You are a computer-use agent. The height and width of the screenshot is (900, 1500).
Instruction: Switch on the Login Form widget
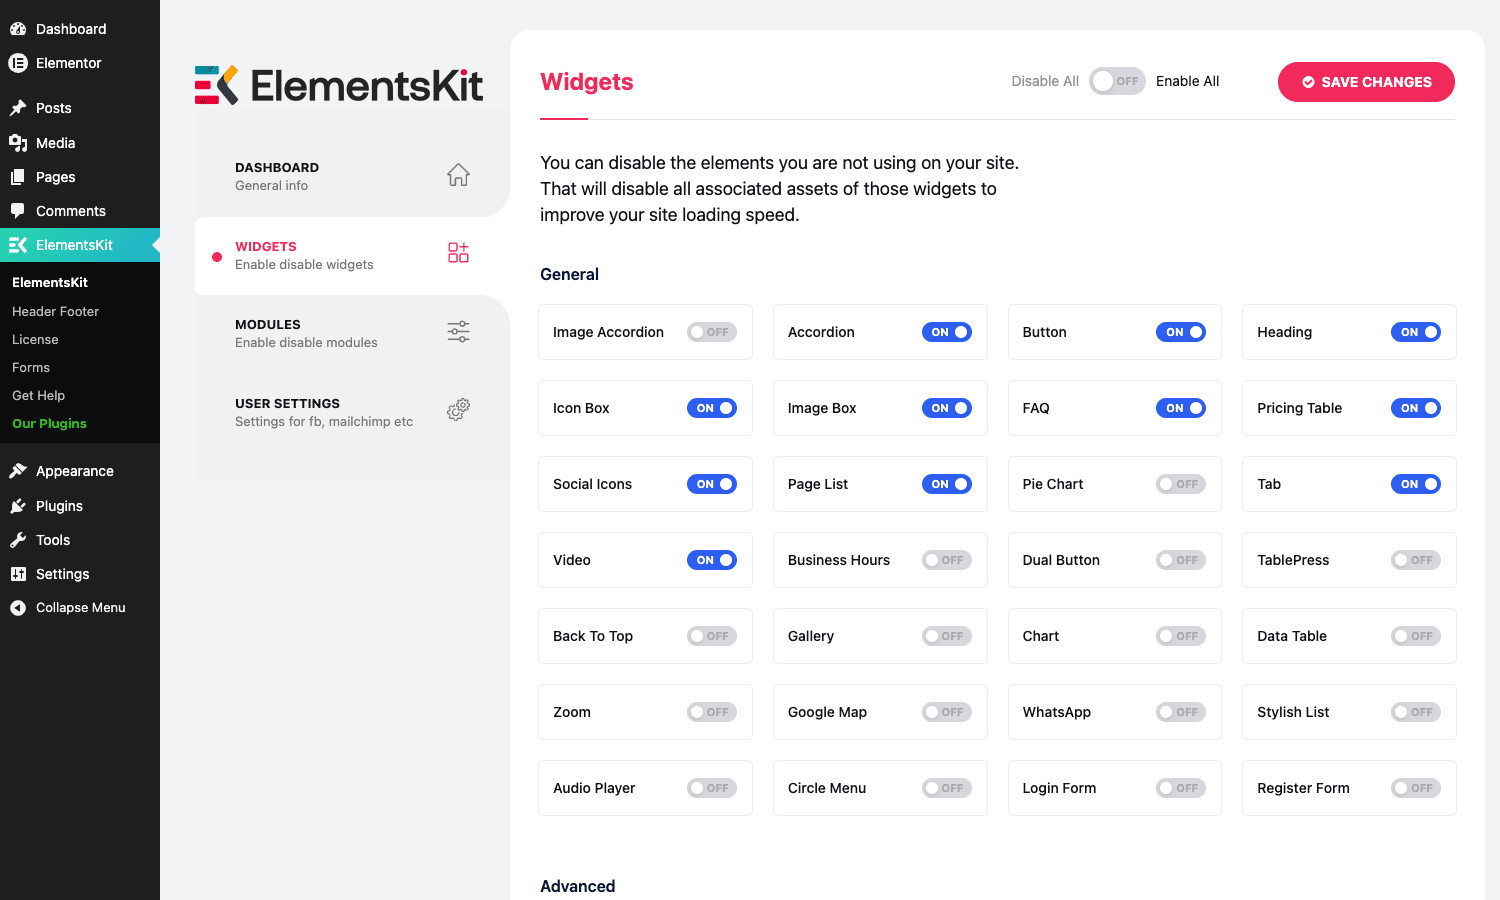(x=1181, y=788)
